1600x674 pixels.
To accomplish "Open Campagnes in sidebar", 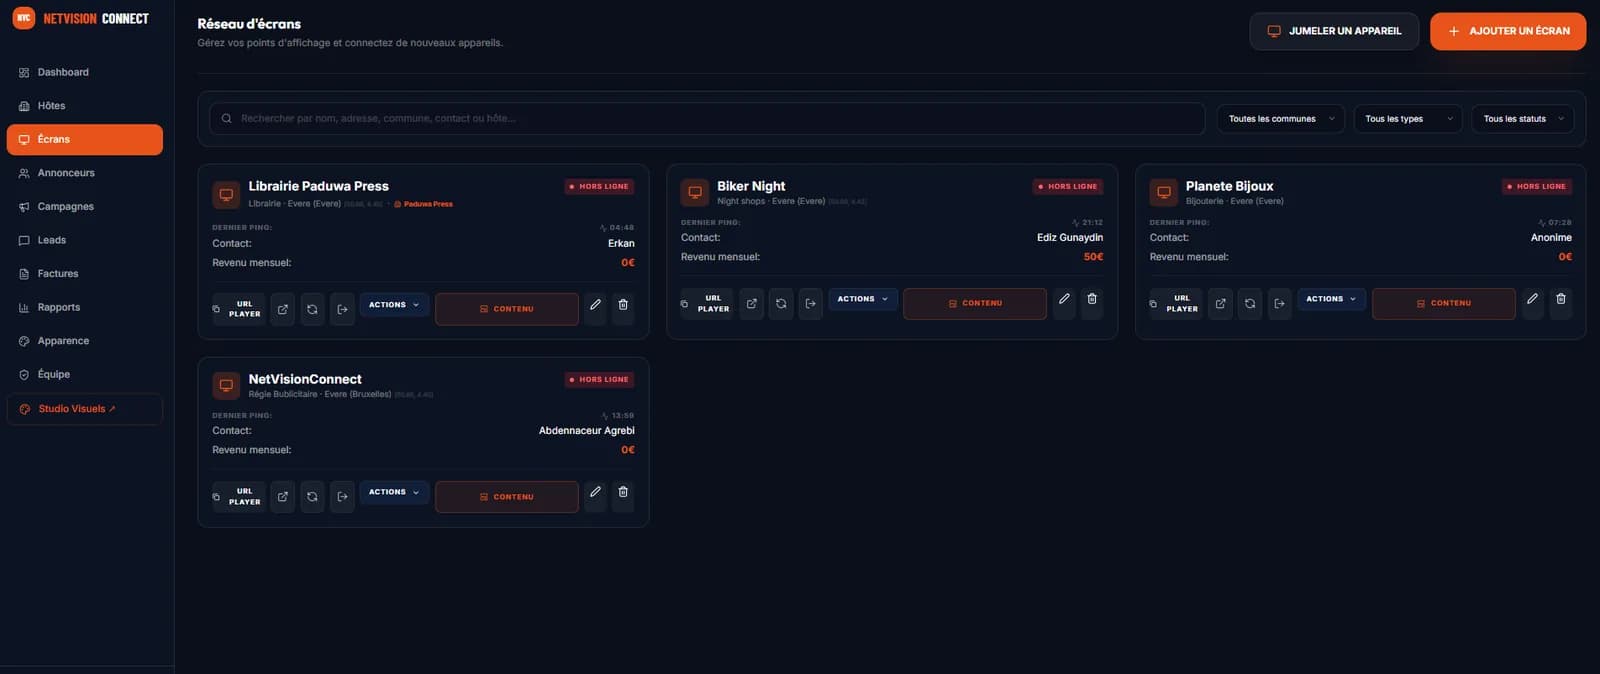I will pos(84,207).
